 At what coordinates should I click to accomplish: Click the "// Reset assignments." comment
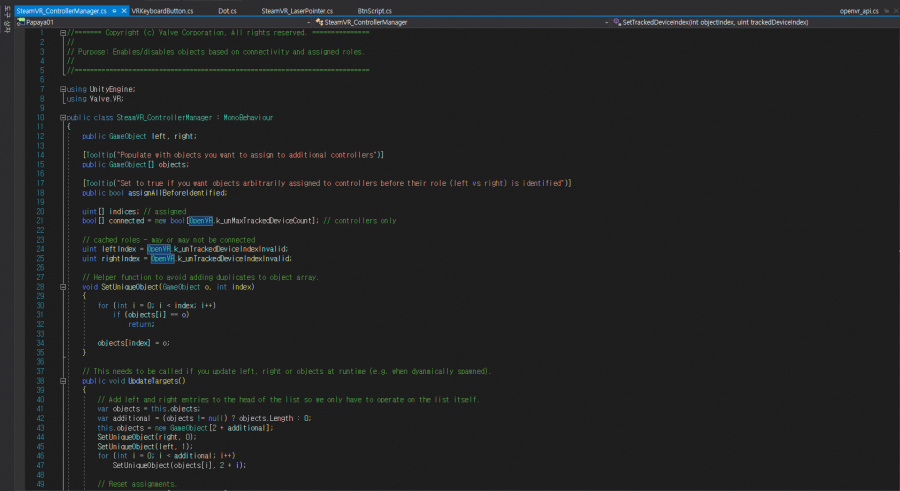pyautogui.click(x=137, y=484)
